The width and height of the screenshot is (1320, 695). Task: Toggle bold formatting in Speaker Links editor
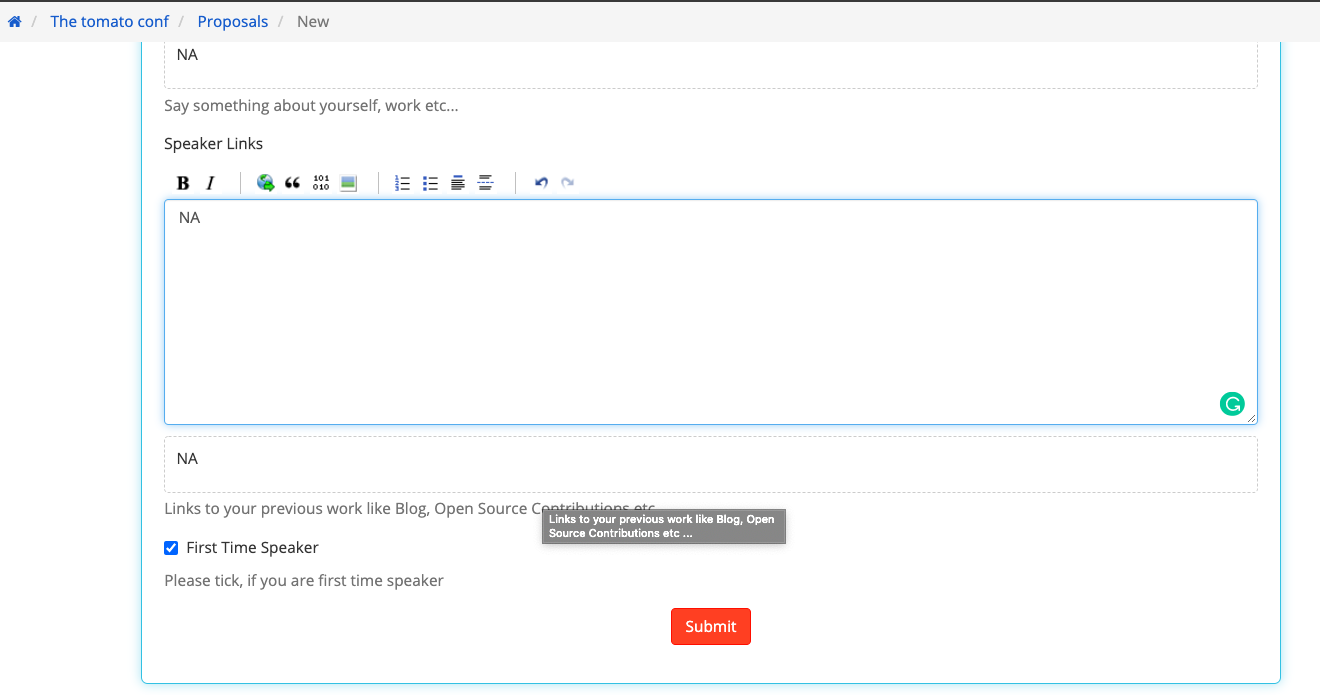[183, 183]
